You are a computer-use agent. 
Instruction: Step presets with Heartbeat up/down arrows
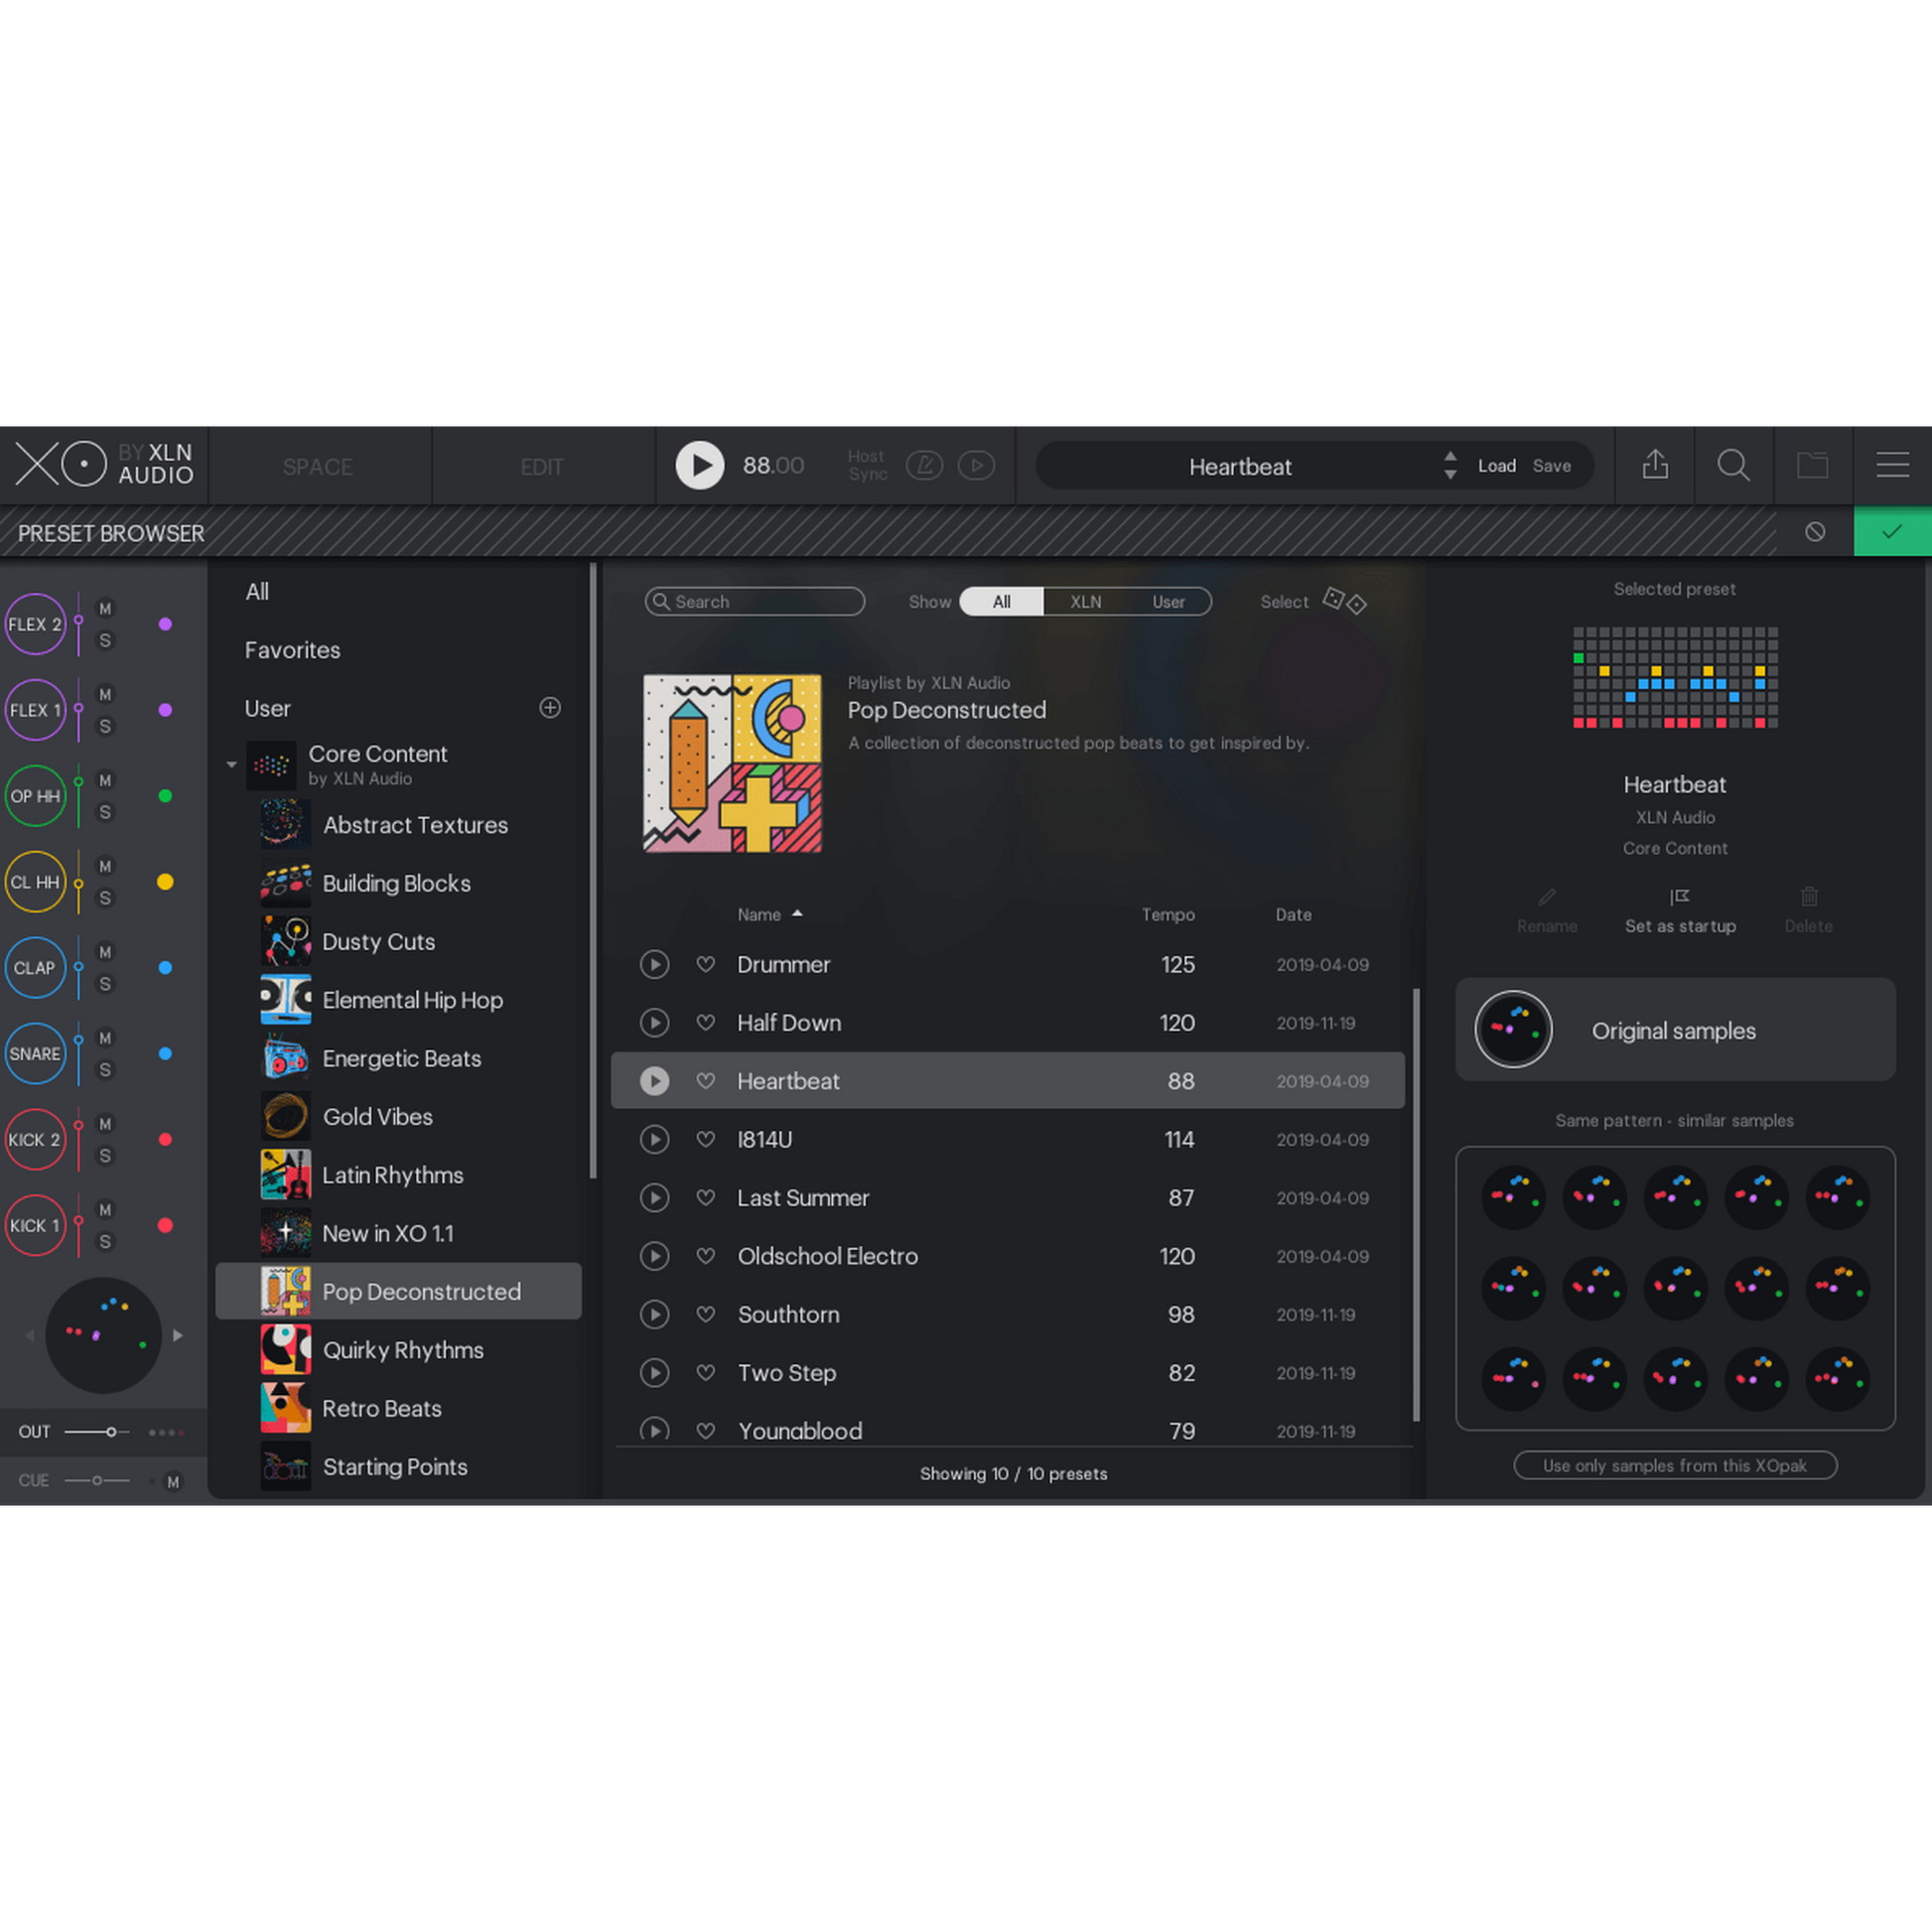(1450, 465)
